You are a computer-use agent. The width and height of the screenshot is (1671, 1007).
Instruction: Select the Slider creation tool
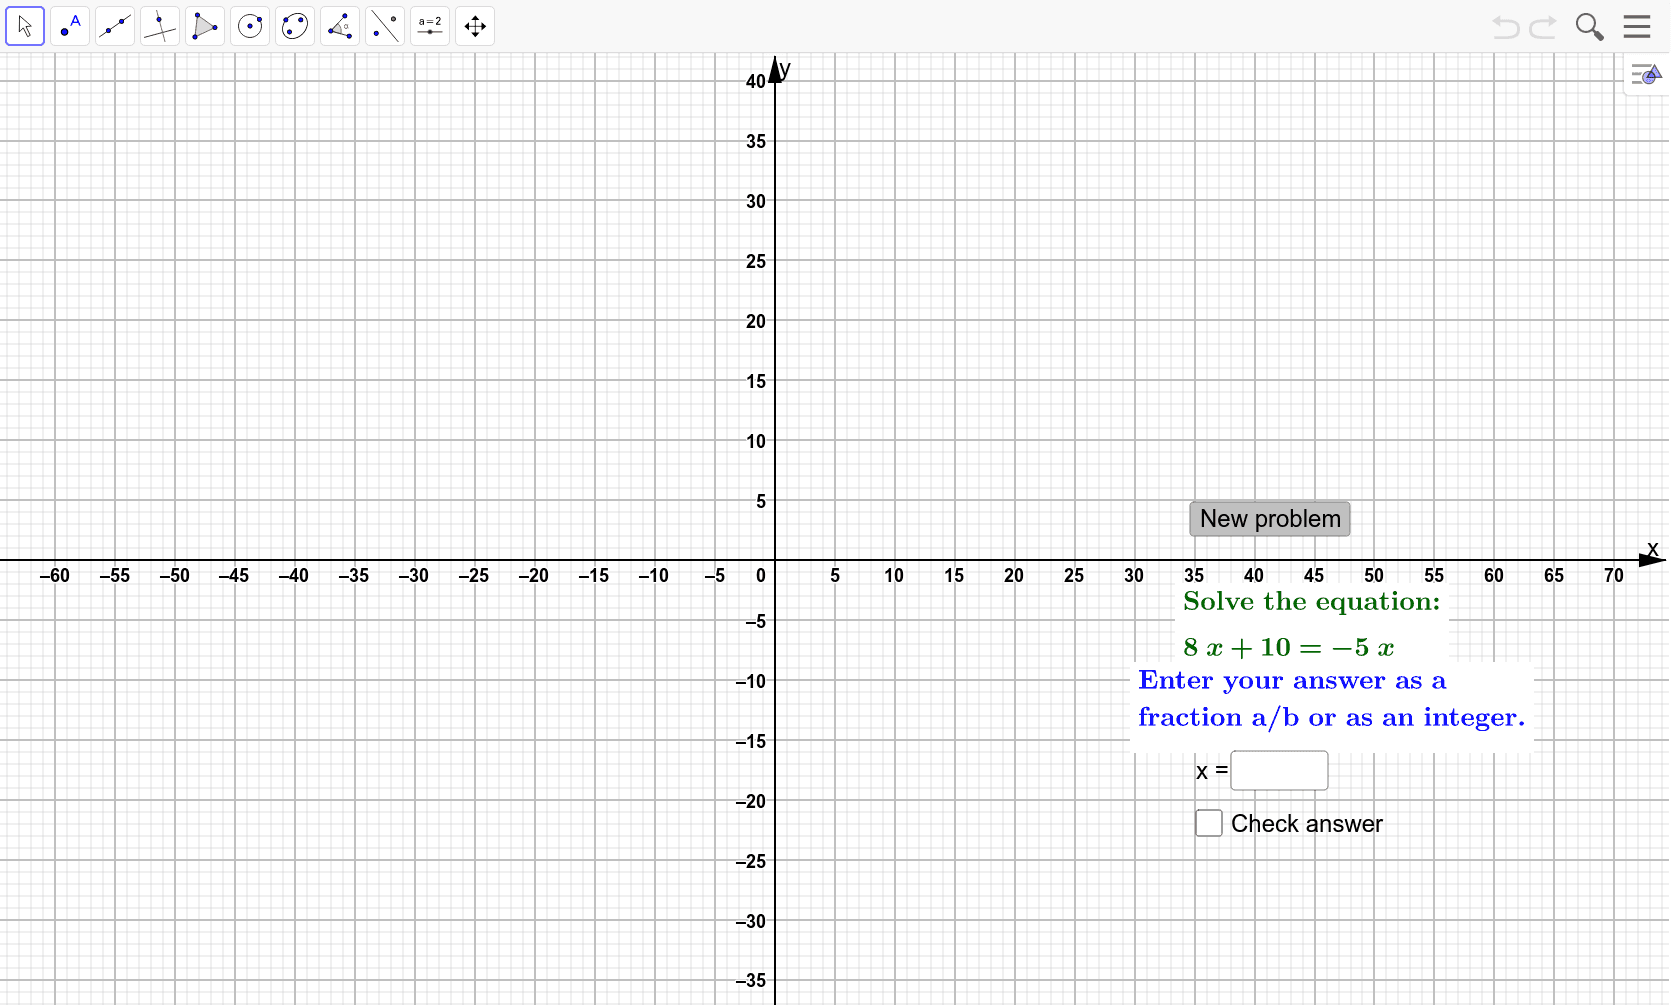[x=429, y=26]
